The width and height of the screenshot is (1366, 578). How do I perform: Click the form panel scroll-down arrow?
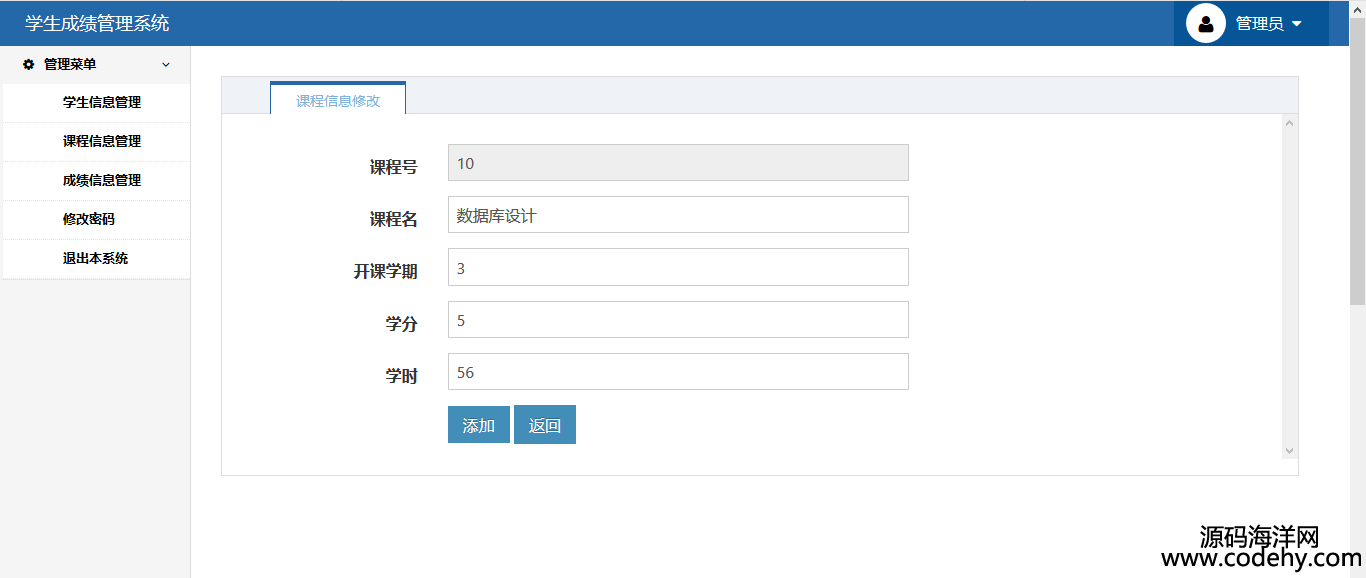point(1289,451)
